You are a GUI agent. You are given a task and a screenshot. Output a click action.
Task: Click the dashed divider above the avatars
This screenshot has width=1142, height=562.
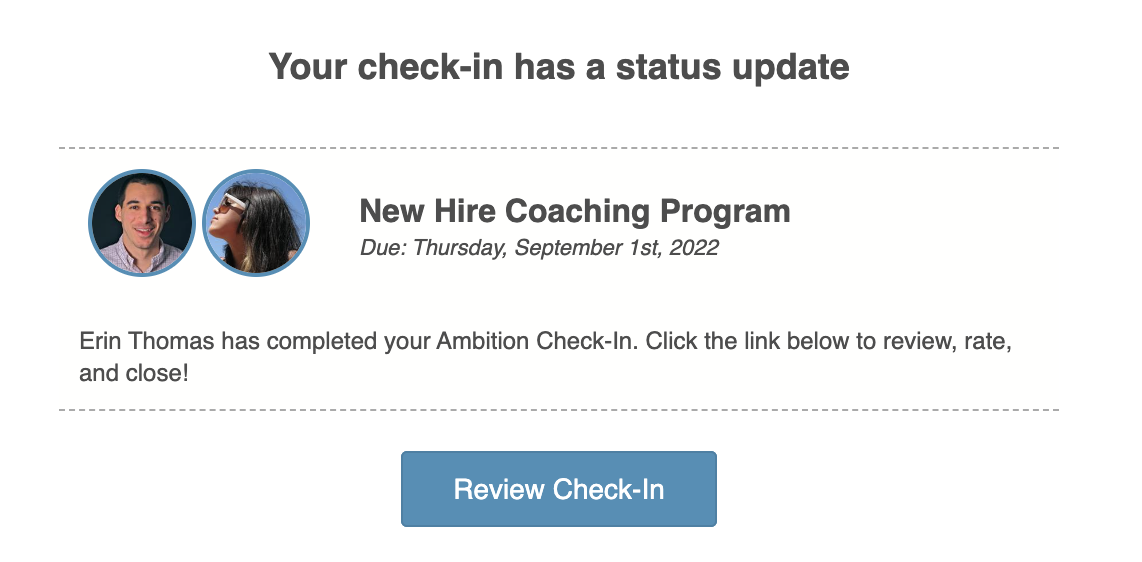(x=559, y=148)
